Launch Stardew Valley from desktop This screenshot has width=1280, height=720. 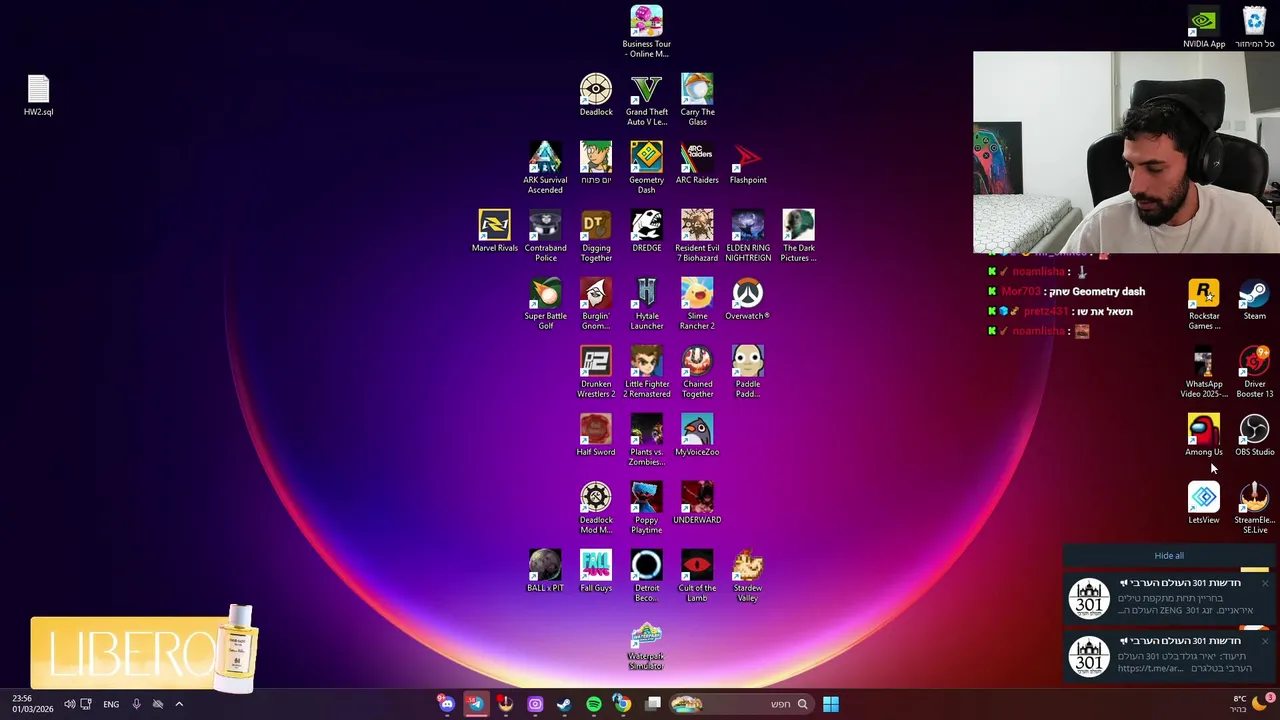748,575
